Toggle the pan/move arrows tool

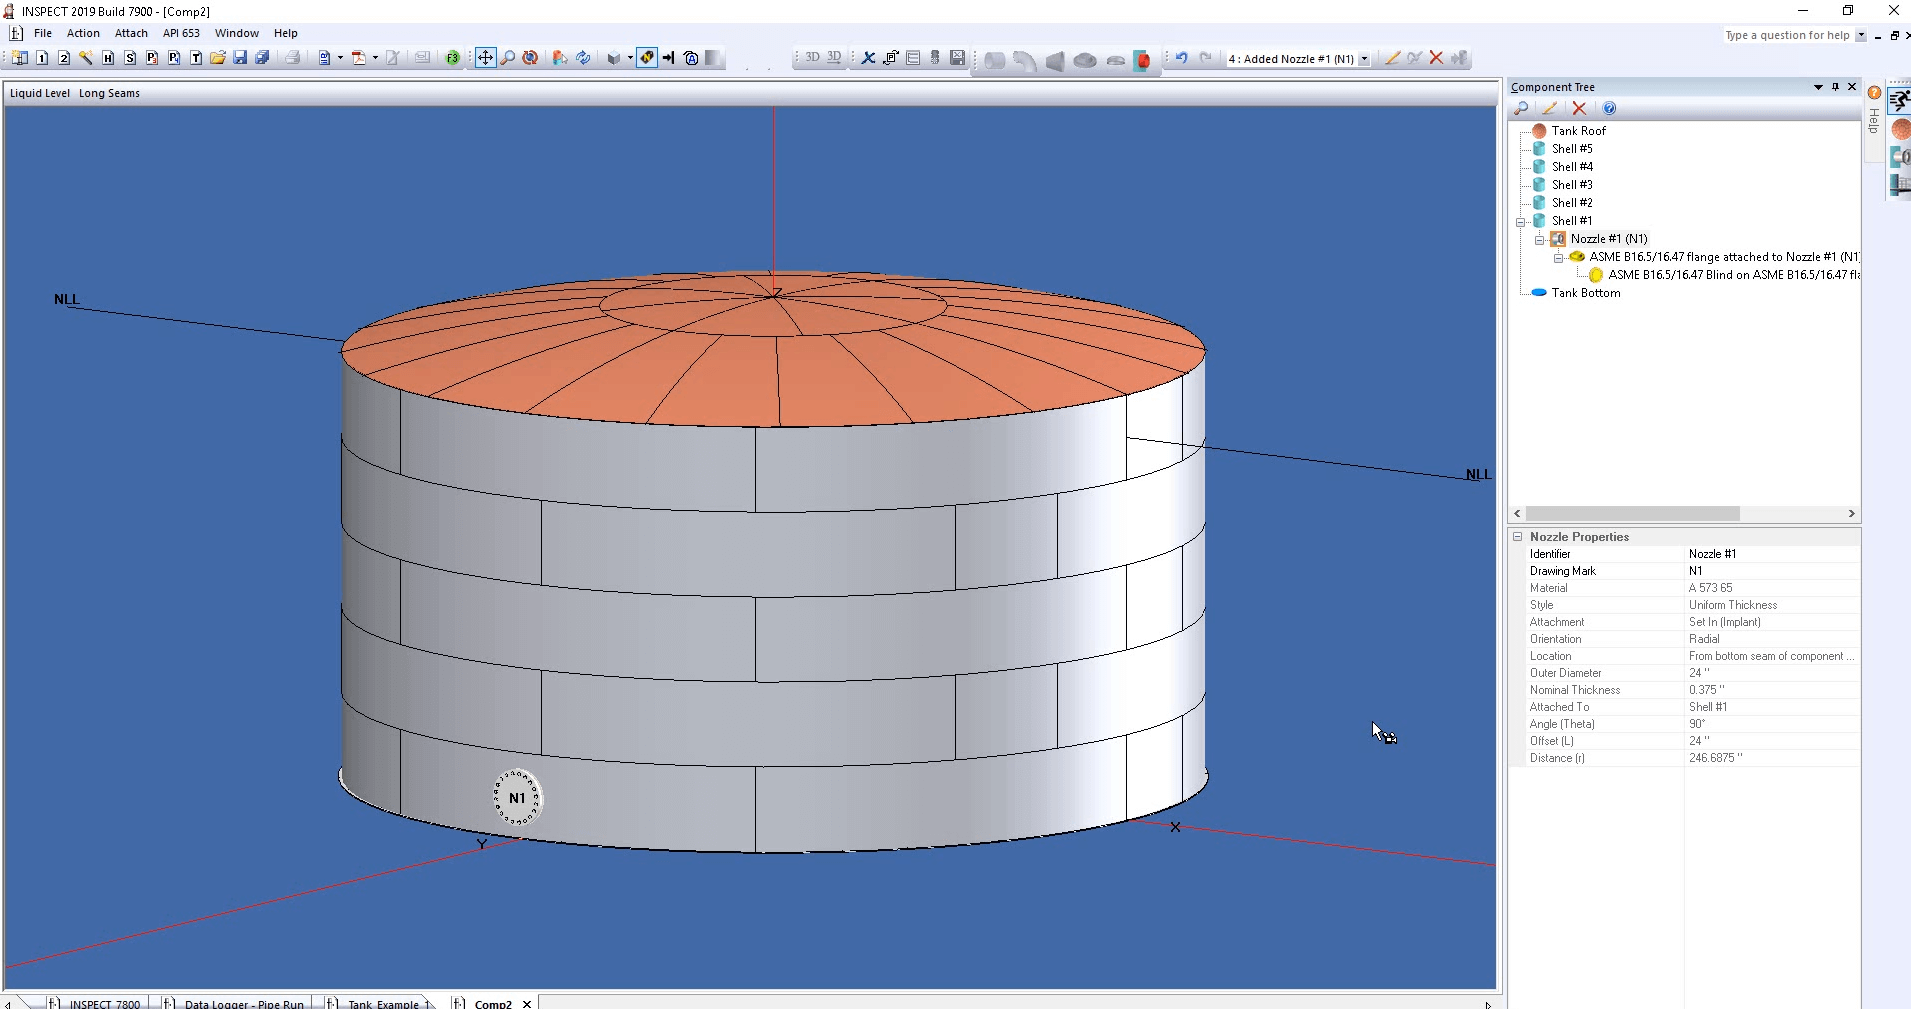point(485,58)
